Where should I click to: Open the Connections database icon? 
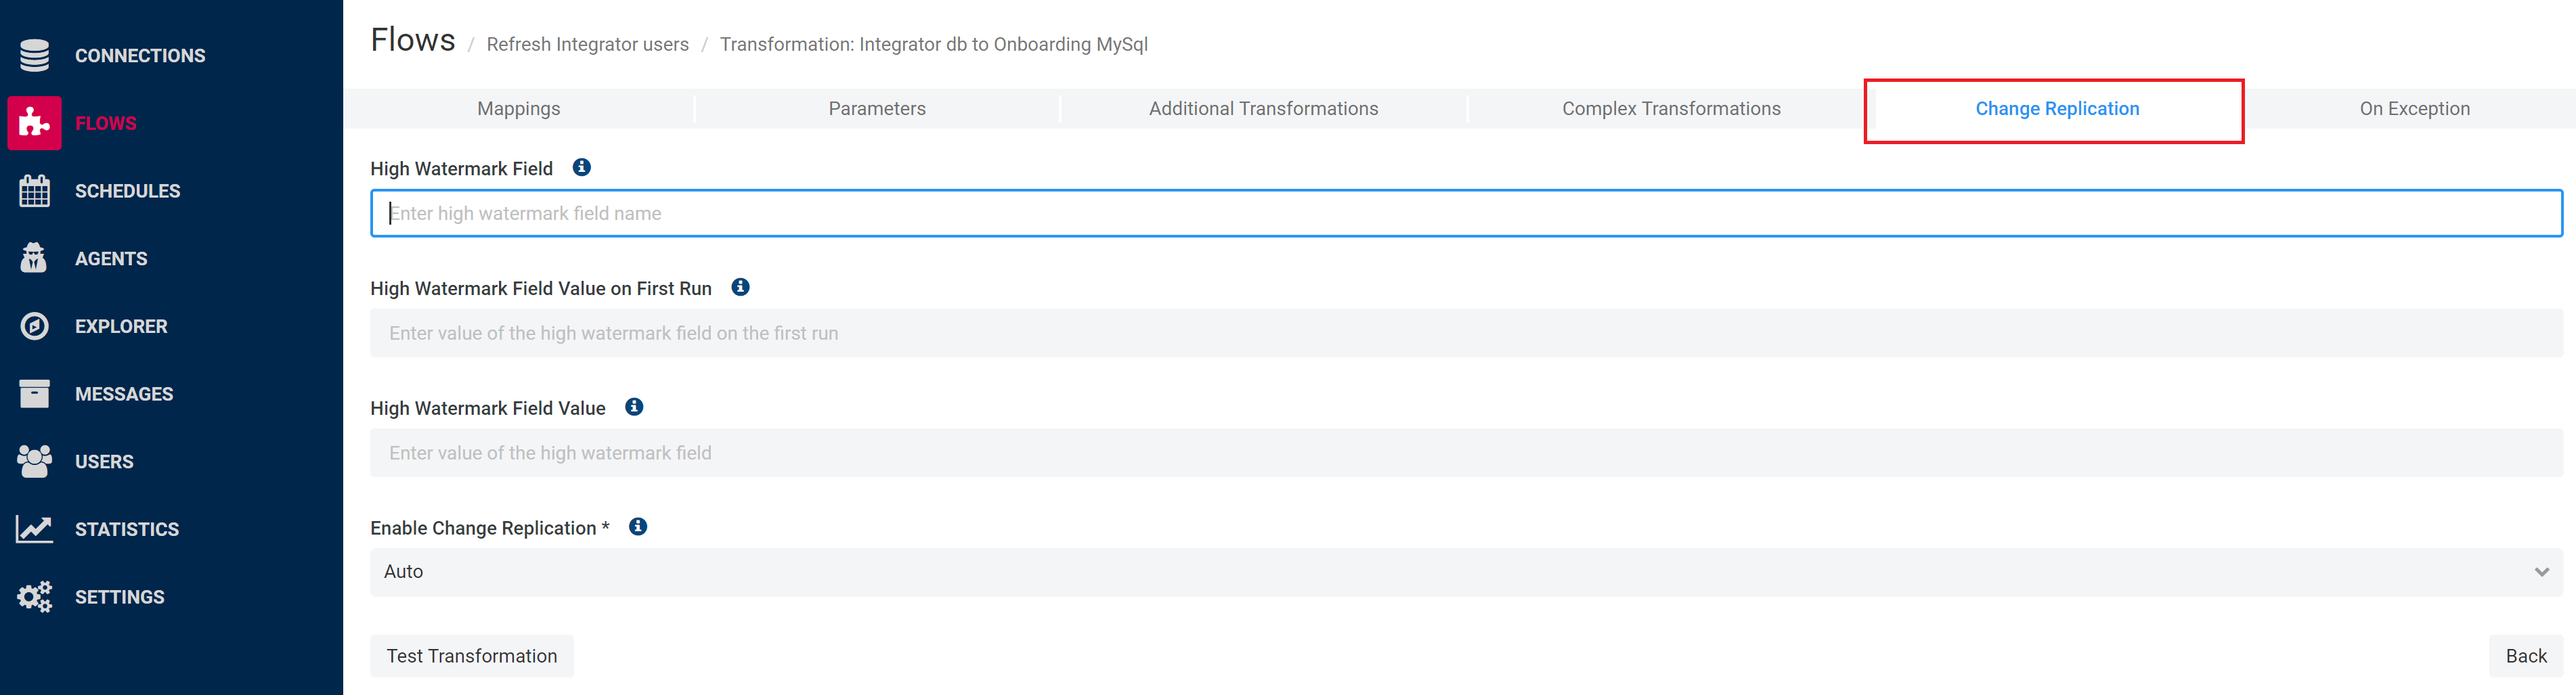(35, 56)
